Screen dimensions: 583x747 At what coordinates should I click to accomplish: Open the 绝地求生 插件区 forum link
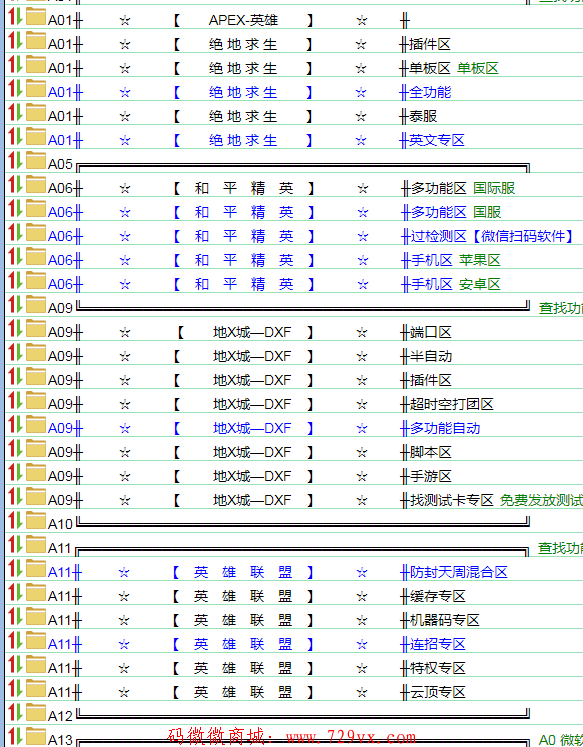pos(250,44)
